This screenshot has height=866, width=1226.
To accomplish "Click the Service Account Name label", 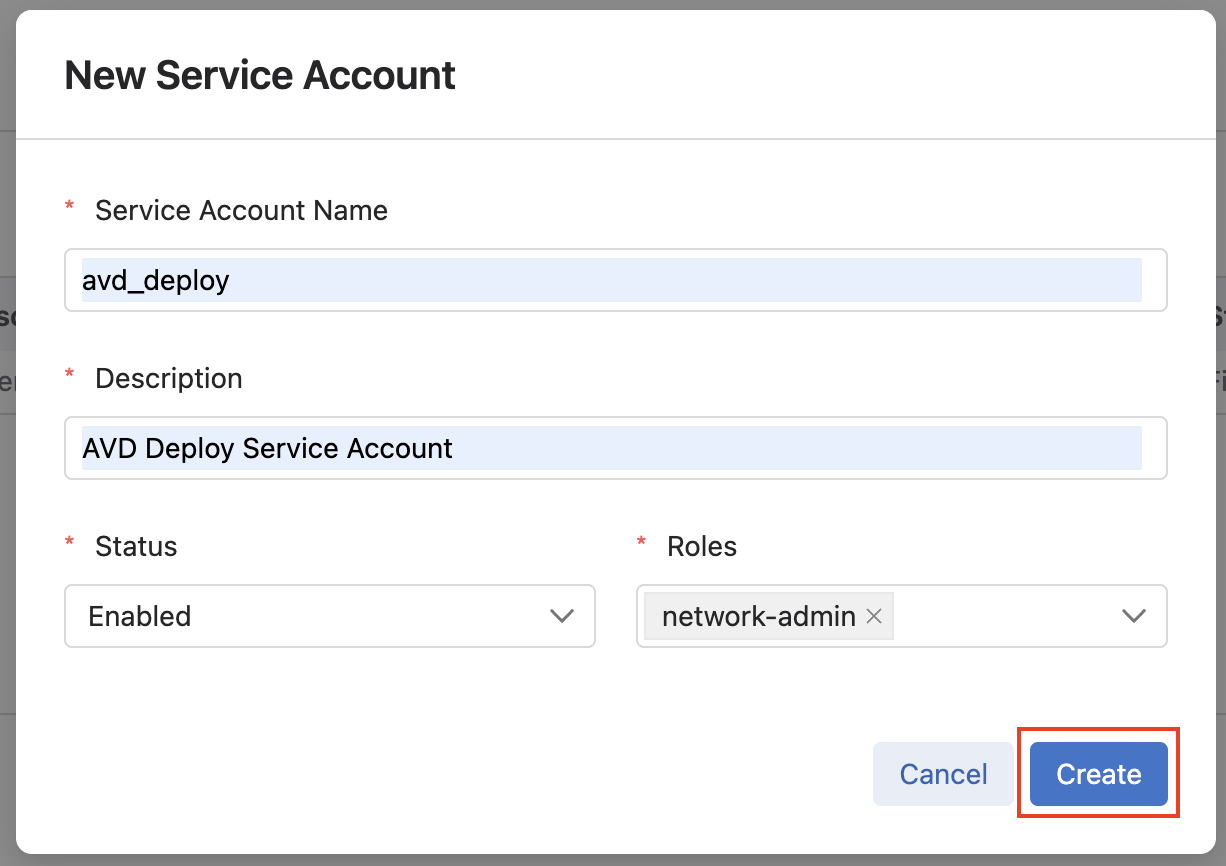I will (x=241, y=210).
